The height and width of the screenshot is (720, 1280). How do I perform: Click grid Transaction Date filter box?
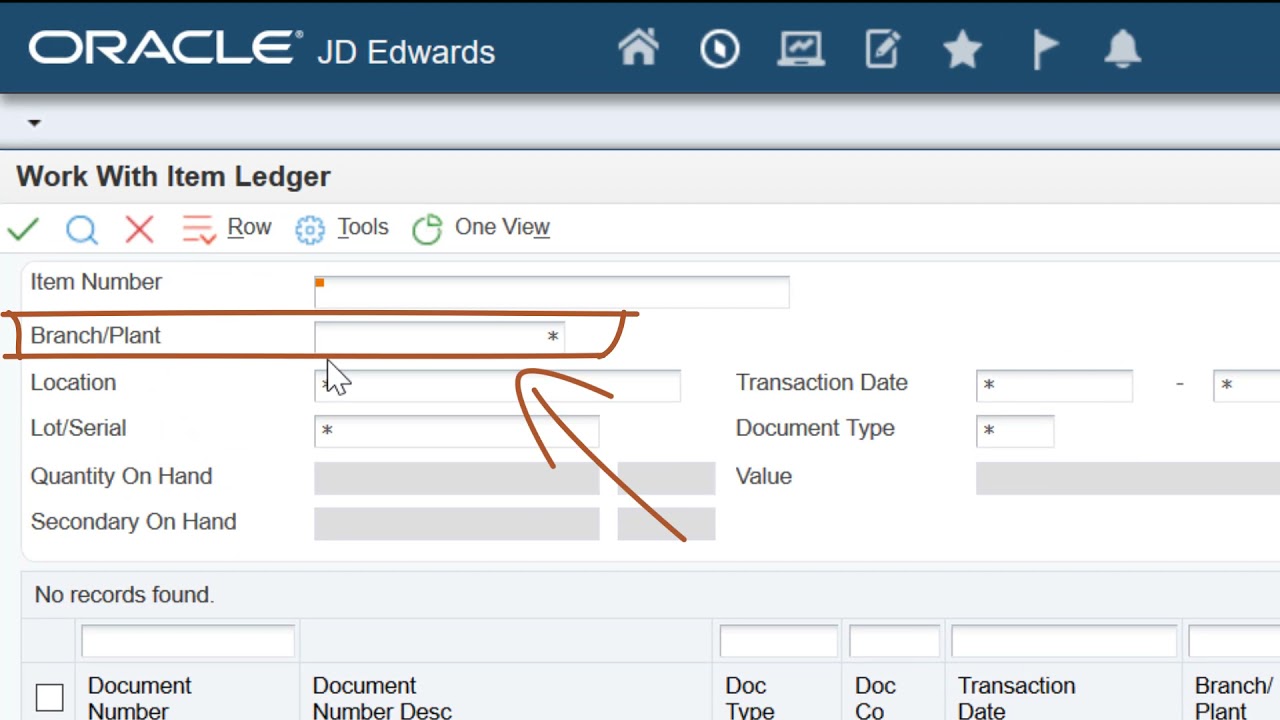click(x=1064, y=641)
